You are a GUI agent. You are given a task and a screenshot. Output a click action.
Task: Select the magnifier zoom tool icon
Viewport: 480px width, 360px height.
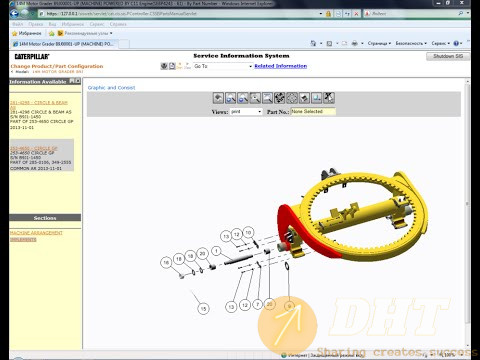pos(255,98)
